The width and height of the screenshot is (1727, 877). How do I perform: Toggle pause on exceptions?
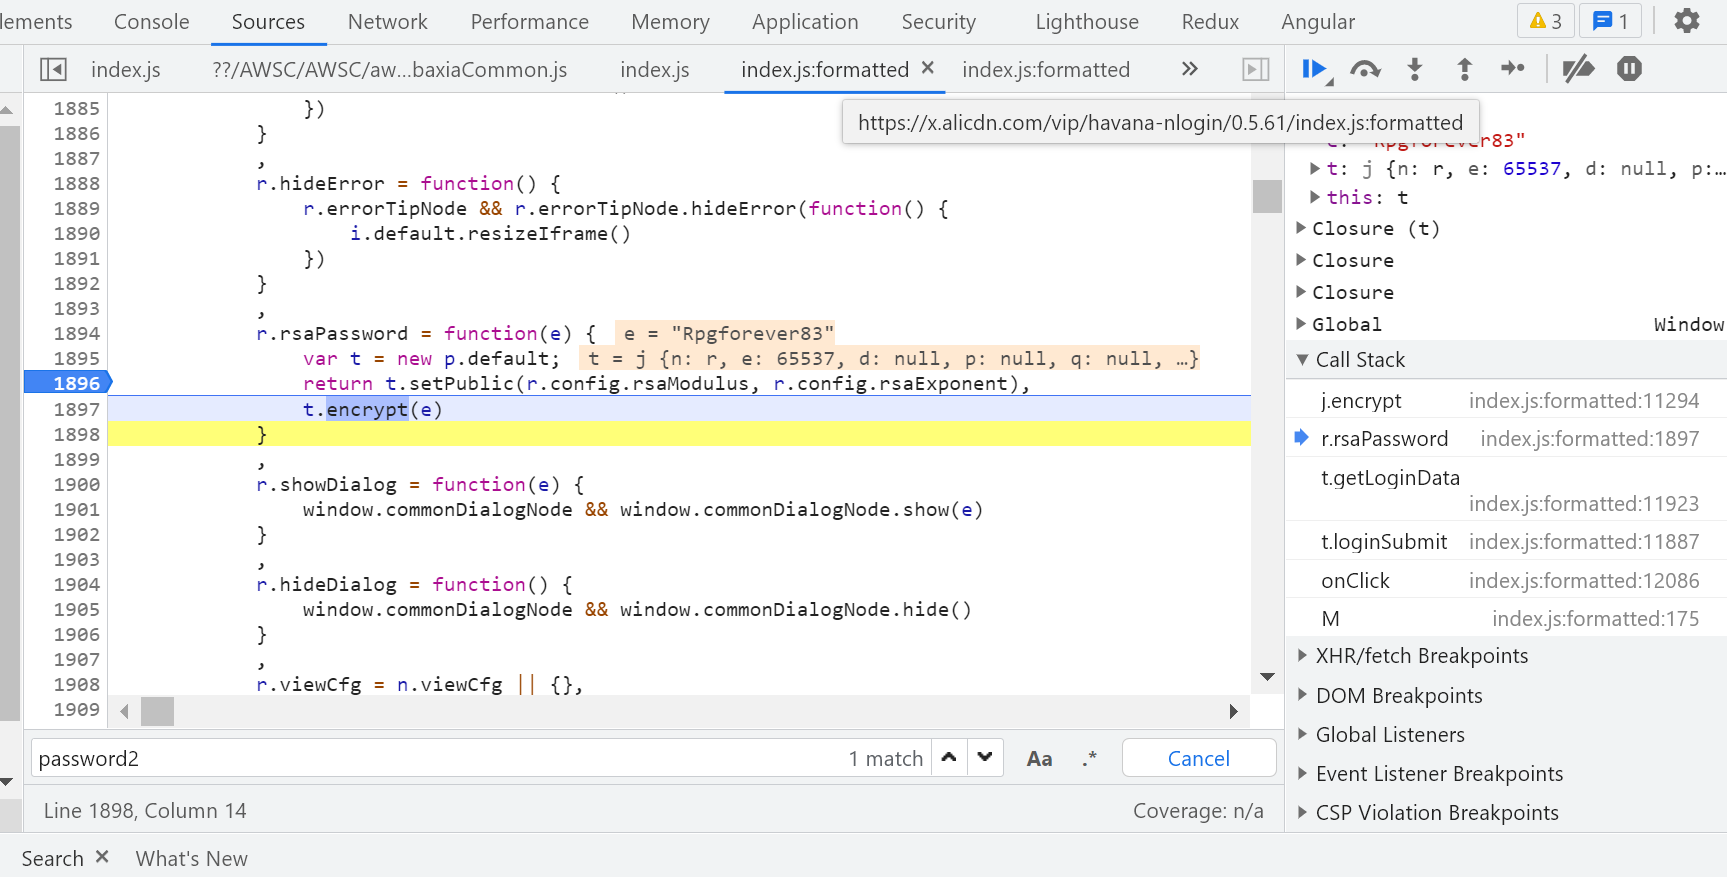[x=1629, y=69]
